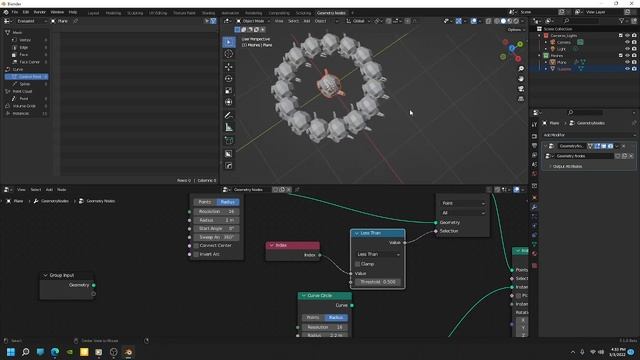Viewport: 640px width, 360px height.
Task: Select solid viewport shading sphere icon
Action: (x=503, y=21)
